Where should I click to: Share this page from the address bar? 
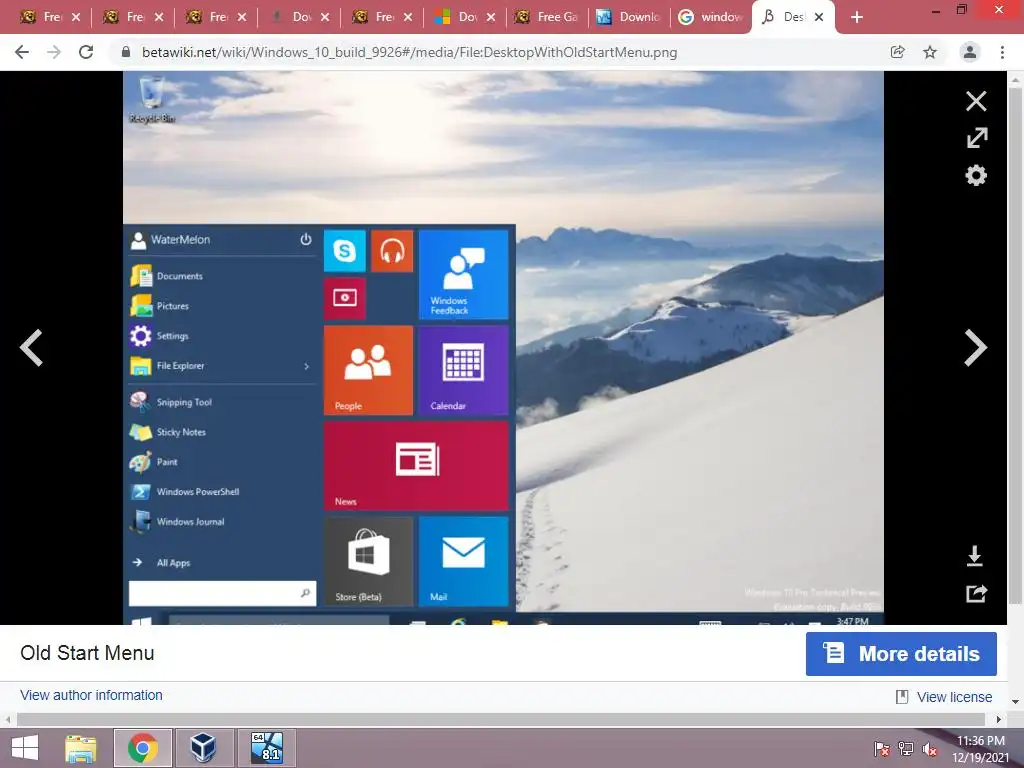[897, 52]
